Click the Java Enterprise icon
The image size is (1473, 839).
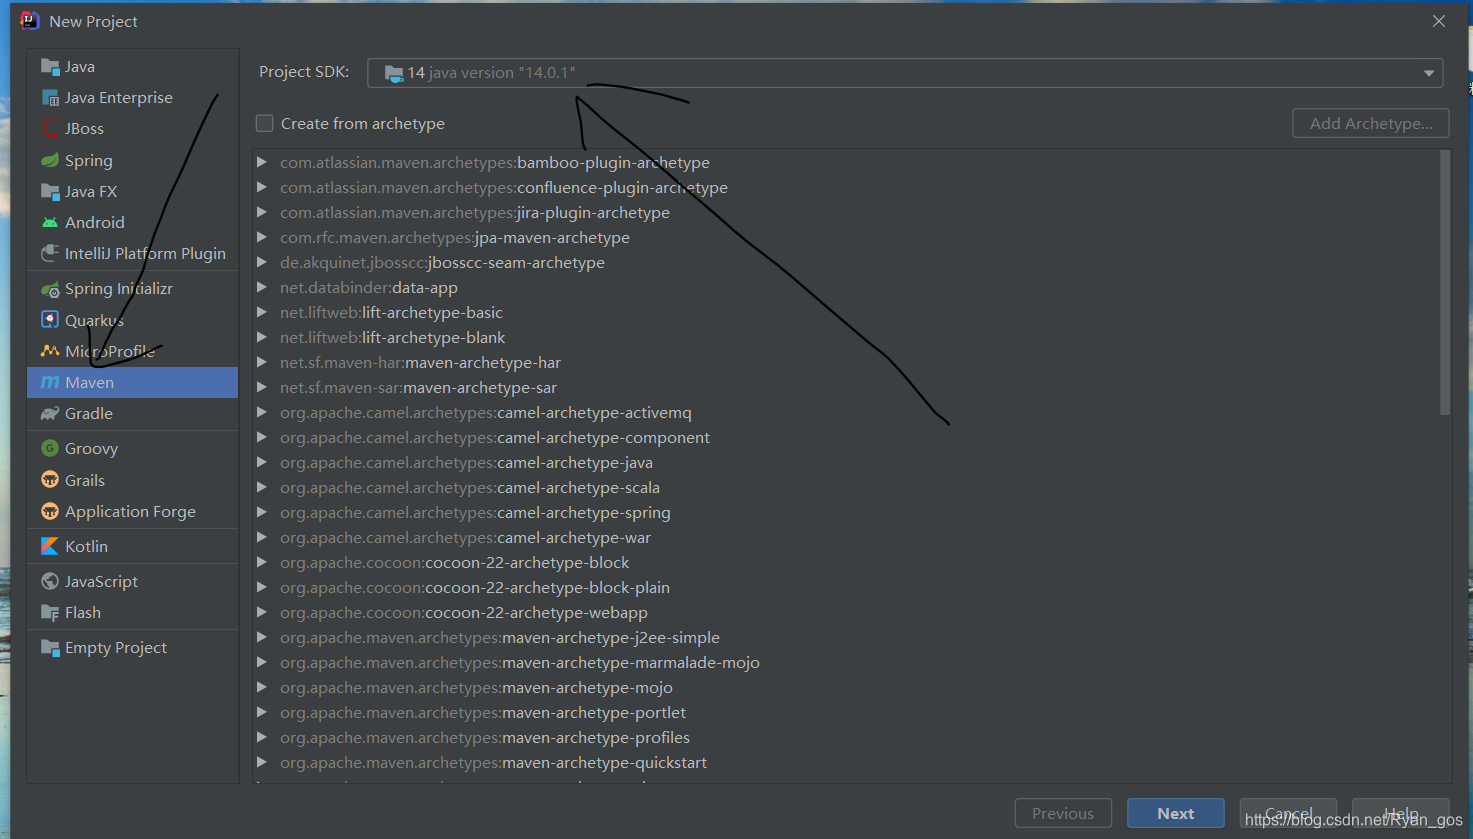coord(50,98)
